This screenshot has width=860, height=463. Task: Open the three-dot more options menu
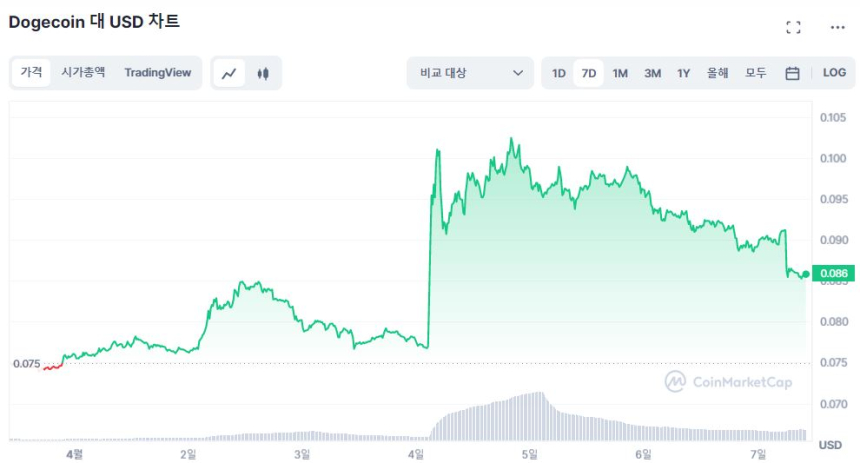[x=838, y=27]
